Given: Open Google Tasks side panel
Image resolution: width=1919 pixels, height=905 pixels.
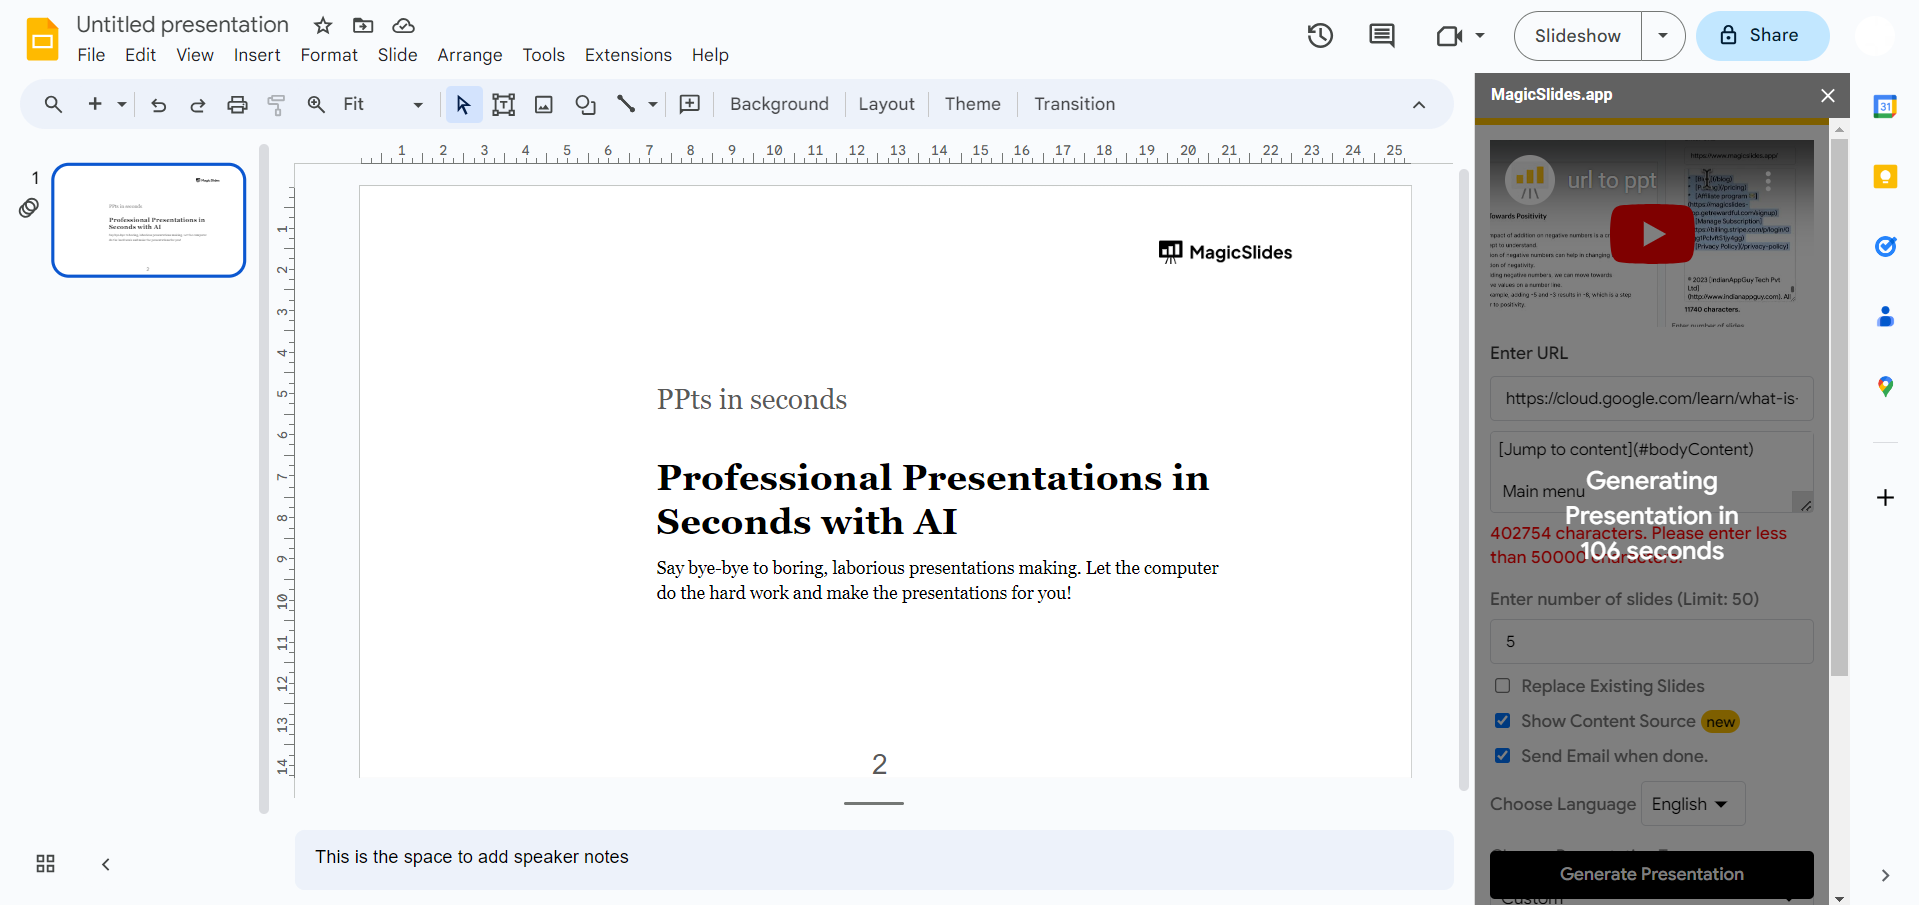Looking at the screenshot, I should 1885,246.
